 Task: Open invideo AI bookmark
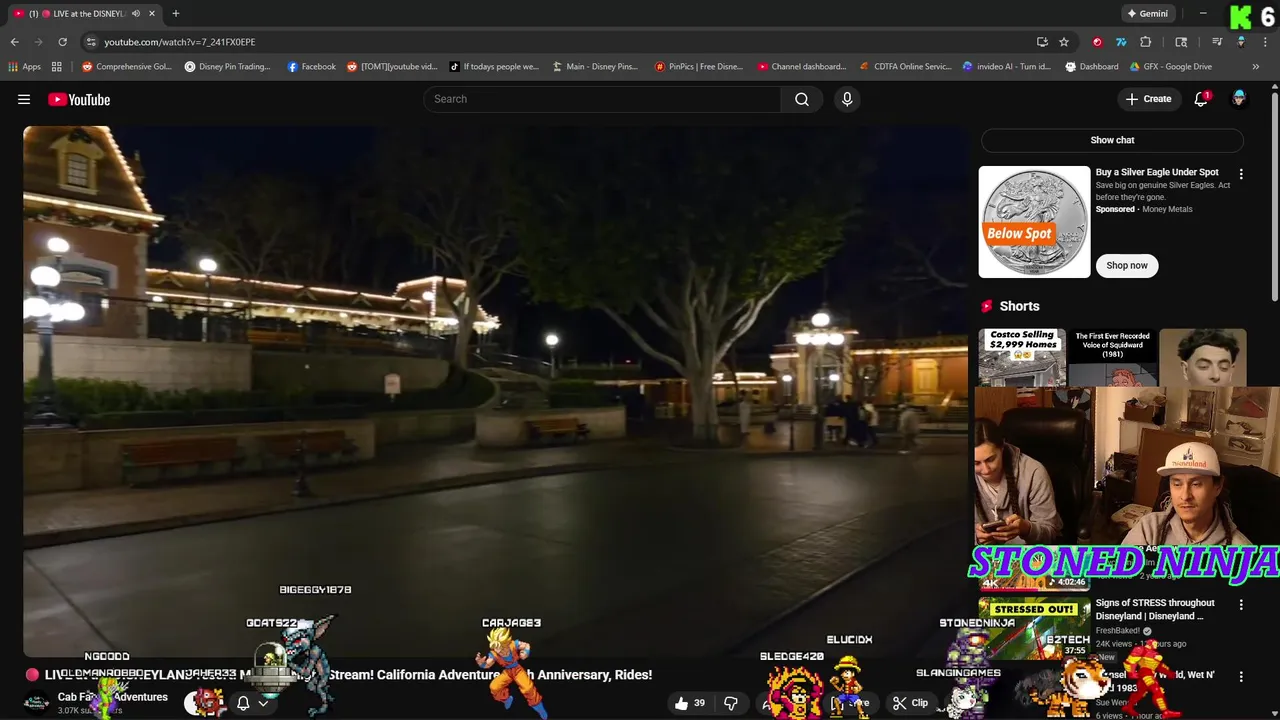pos(1007,67)
